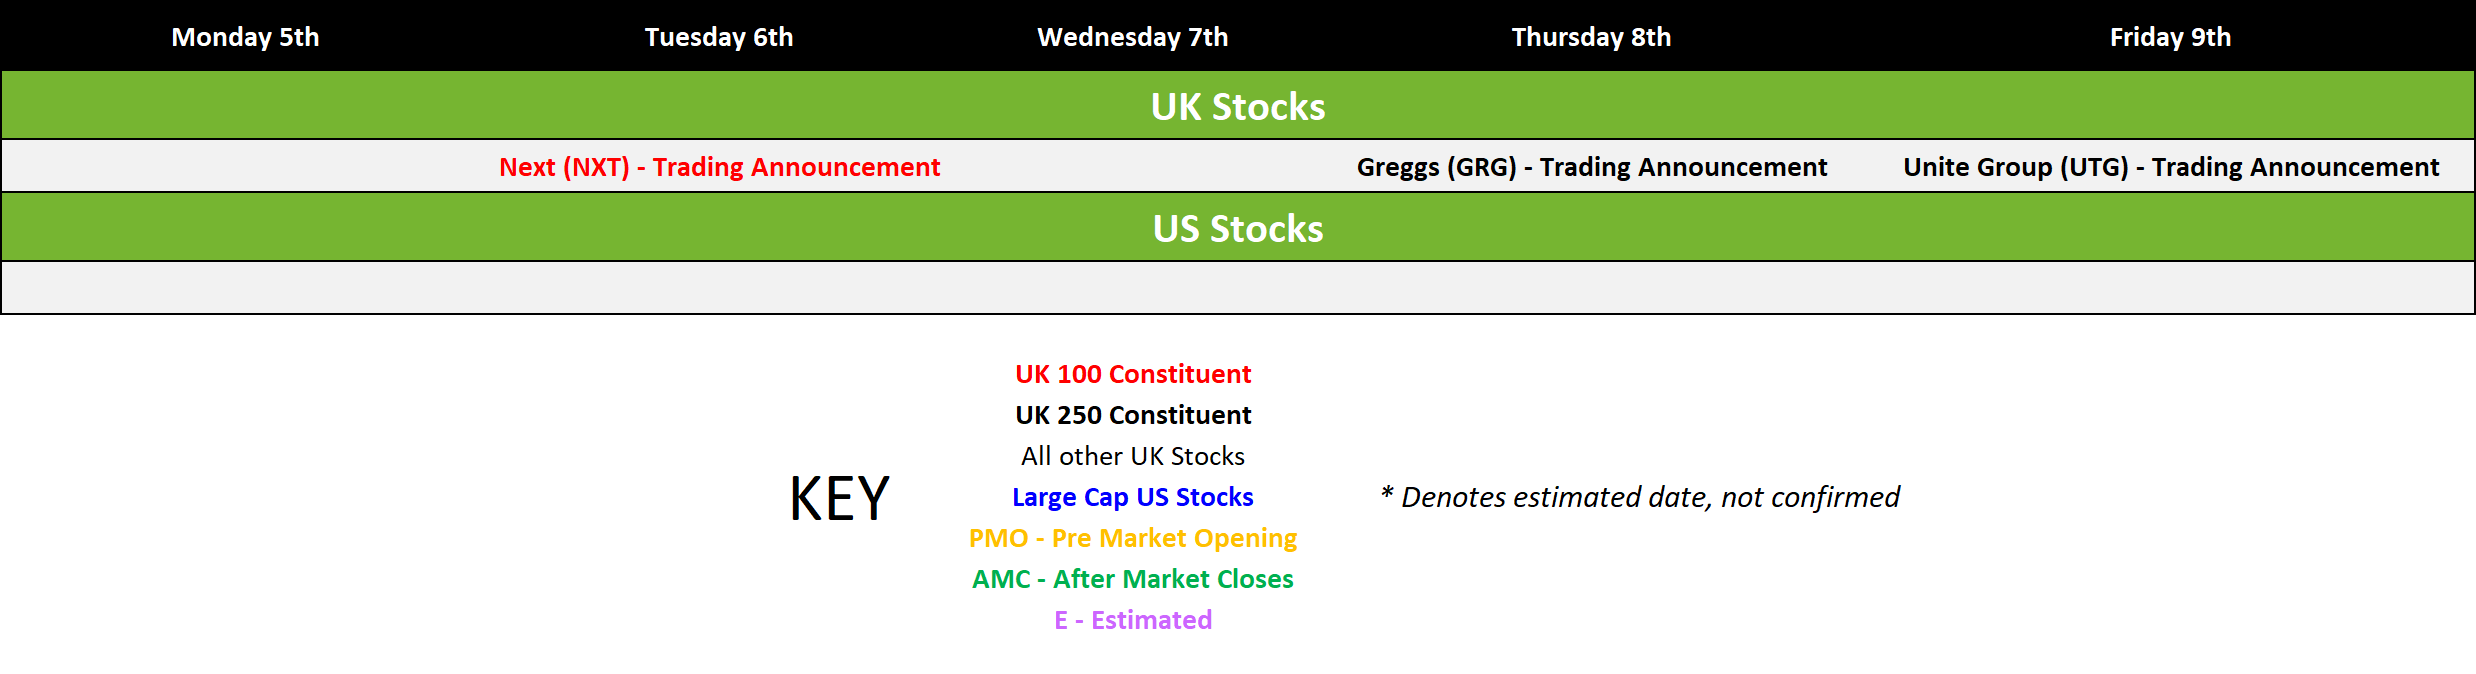2476x674 pixels.
Task: Choose the Wednesday 7th column header
Action: tap(1132, 37)
